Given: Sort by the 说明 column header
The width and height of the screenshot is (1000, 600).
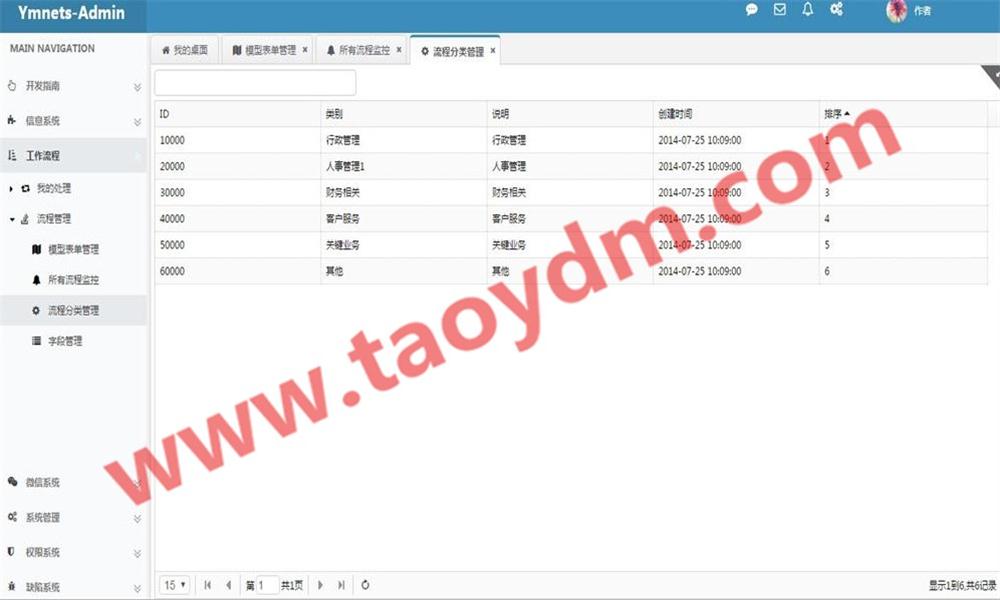Looking at the screenshot, I should [570, 113].
